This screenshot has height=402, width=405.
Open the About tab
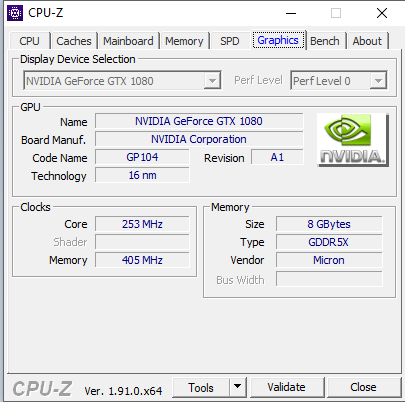pos(367,41)
